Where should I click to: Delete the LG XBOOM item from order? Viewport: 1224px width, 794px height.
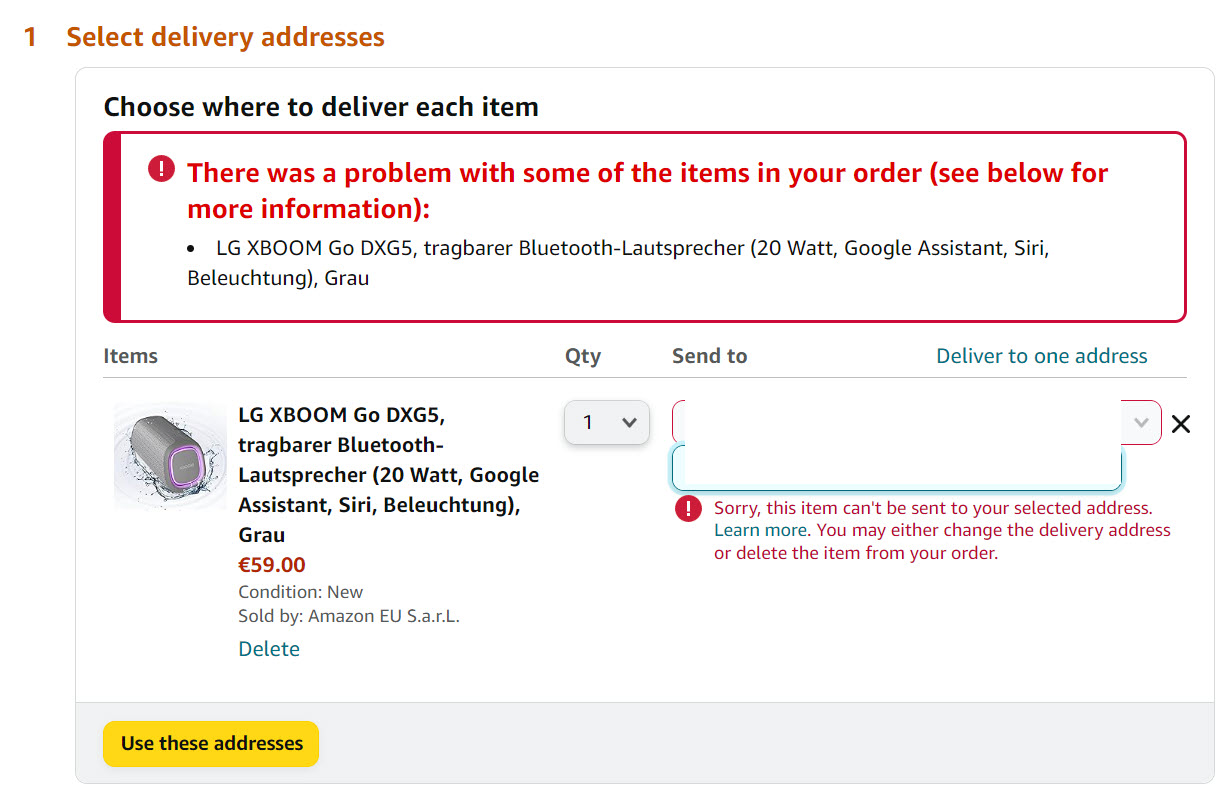pyautogui.click(x=269, y=649)
